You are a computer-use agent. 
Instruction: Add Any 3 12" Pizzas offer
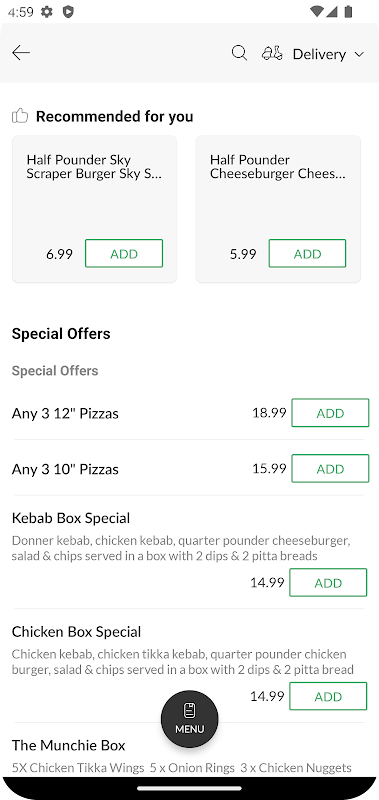click(330, 413)
